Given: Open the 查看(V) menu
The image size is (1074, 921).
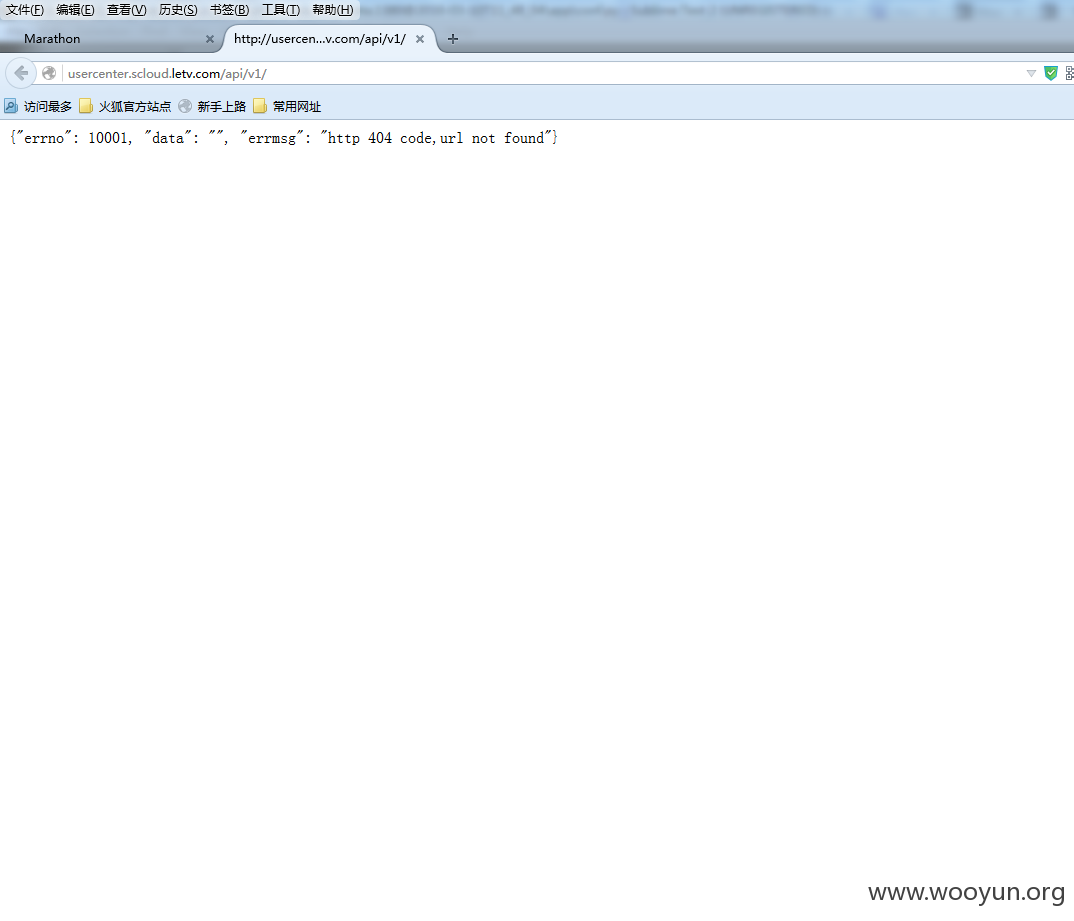Looking at the screenshot, I should [x=127, y=10].
